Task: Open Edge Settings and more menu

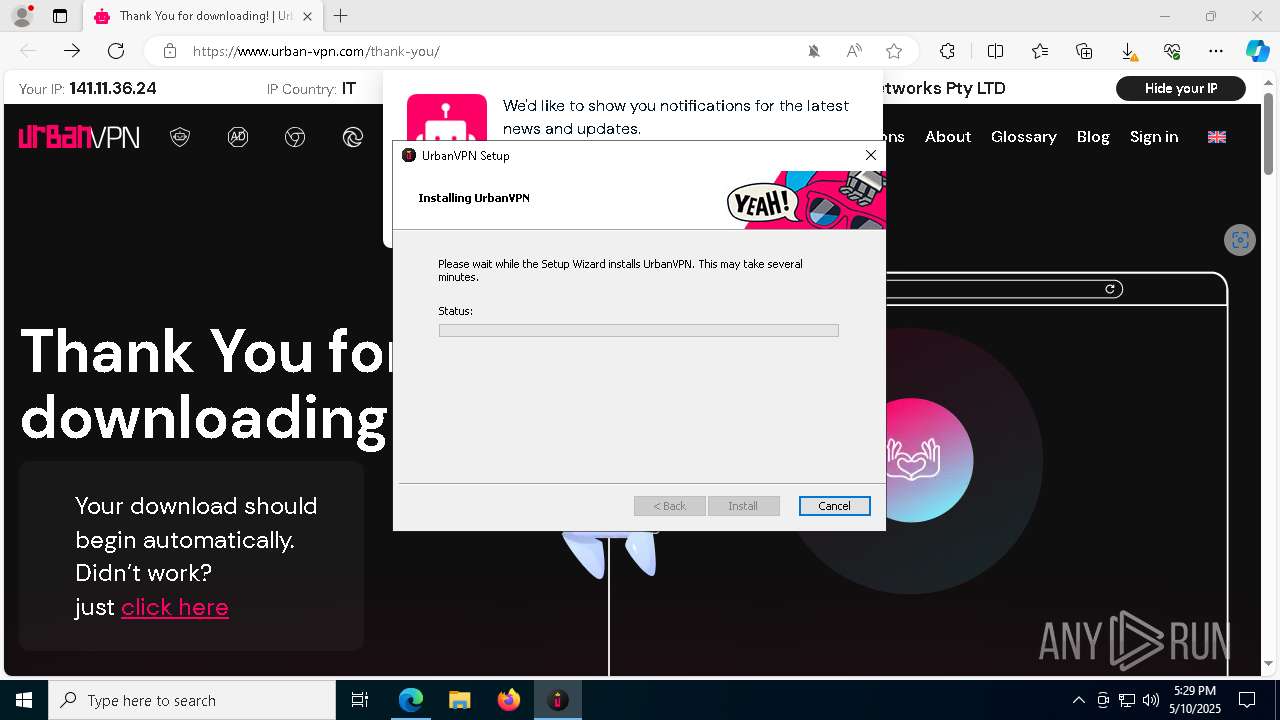Action: coord(1216,51)
